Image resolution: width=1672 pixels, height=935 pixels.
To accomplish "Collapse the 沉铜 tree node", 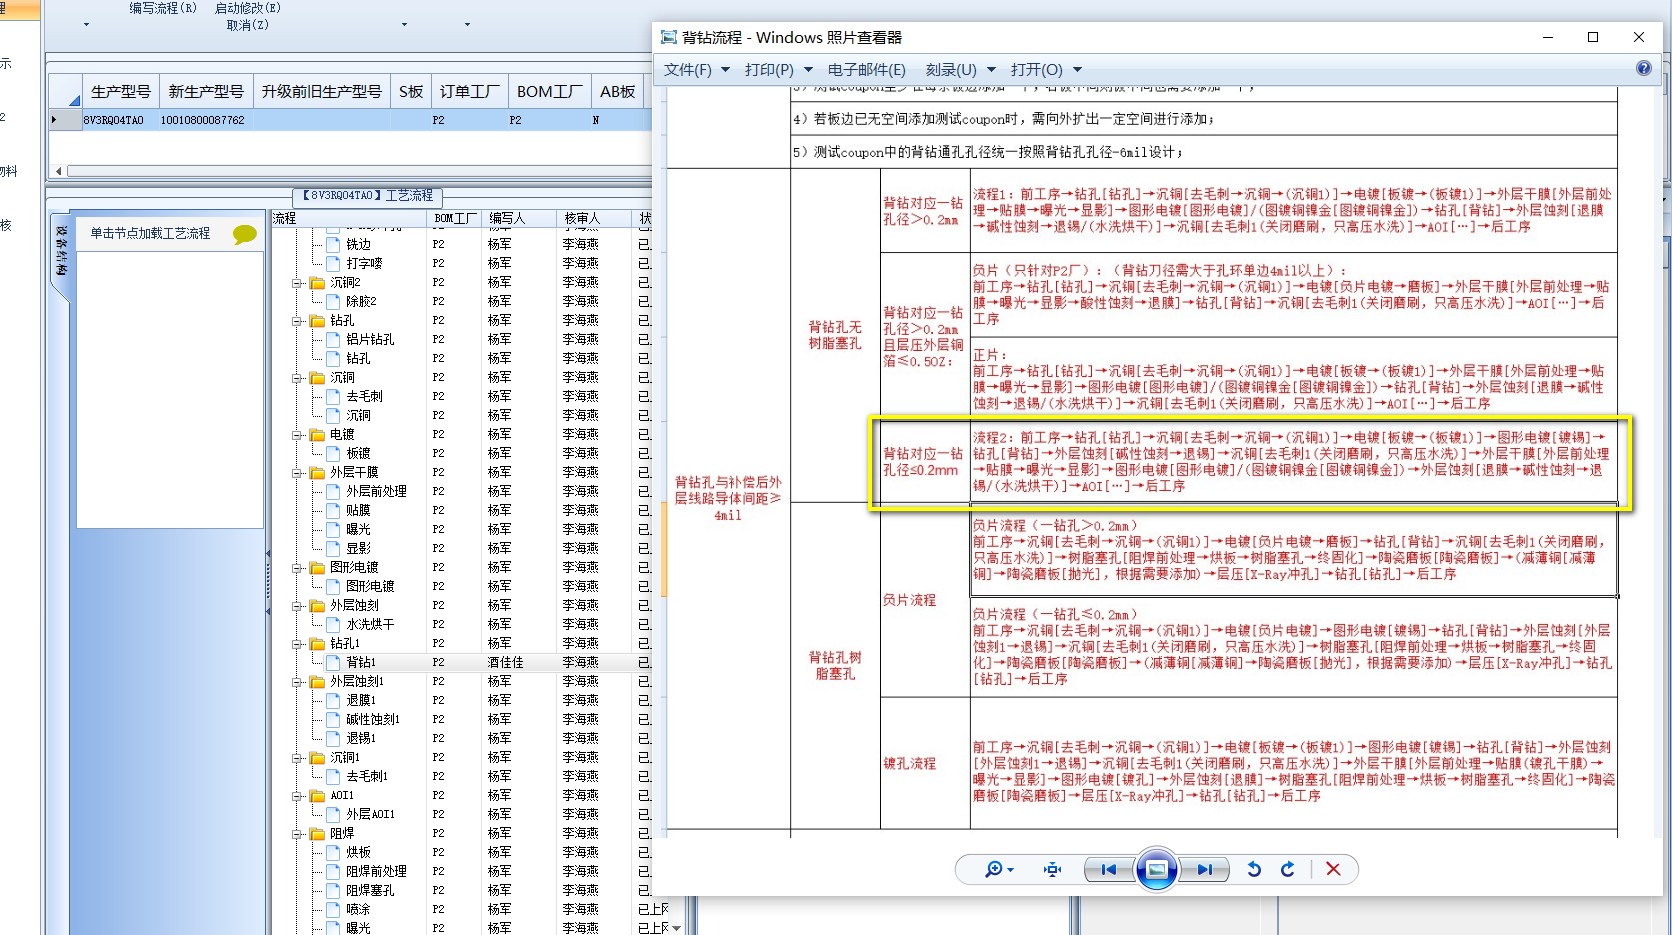I will click(x=297, y=378).
